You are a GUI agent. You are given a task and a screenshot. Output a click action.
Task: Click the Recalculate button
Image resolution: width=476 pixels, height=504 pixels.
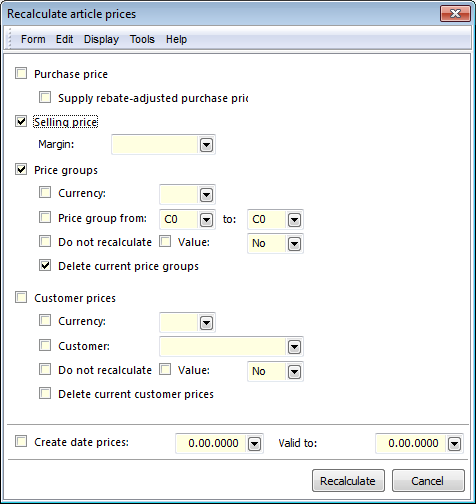click(x=348, y=481)
